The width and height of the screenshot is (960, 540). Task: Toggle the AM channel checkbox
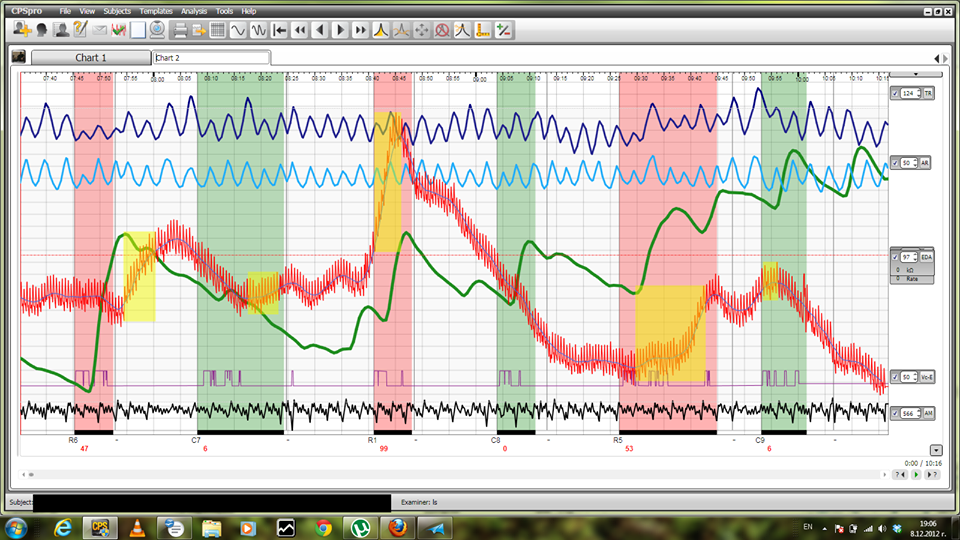tap(895, 412)
